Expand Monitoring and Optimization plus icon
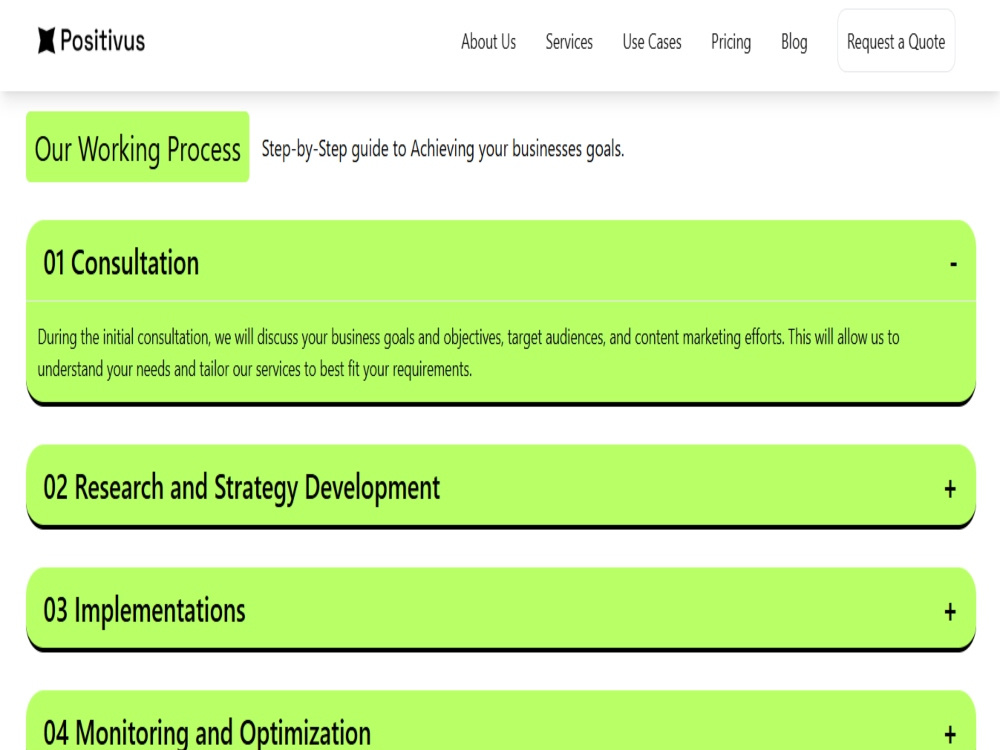Viewport: 1000px width, 750px height. pyautogui.click(x=950, y=735)
